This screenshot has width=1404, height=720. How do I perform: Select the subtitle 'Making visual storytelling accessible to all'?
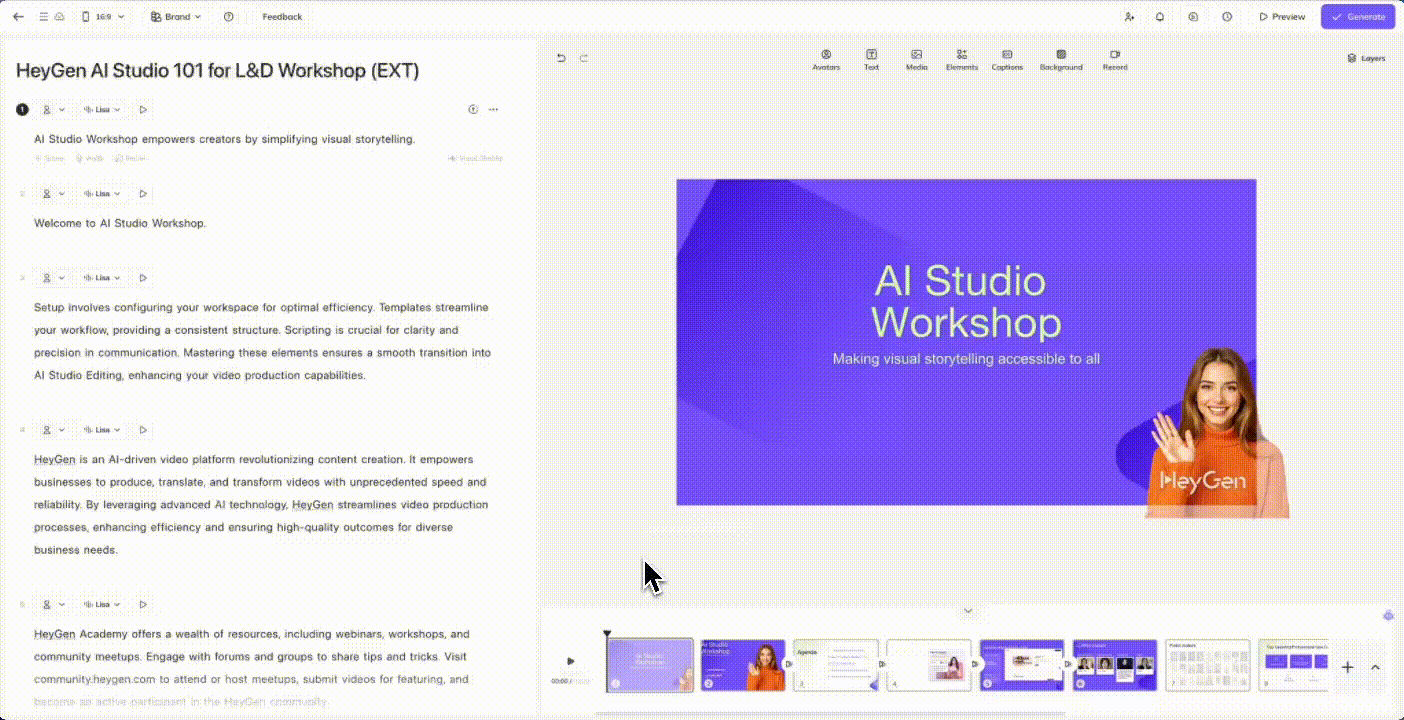pyautogui.click(x=966, y=358)
